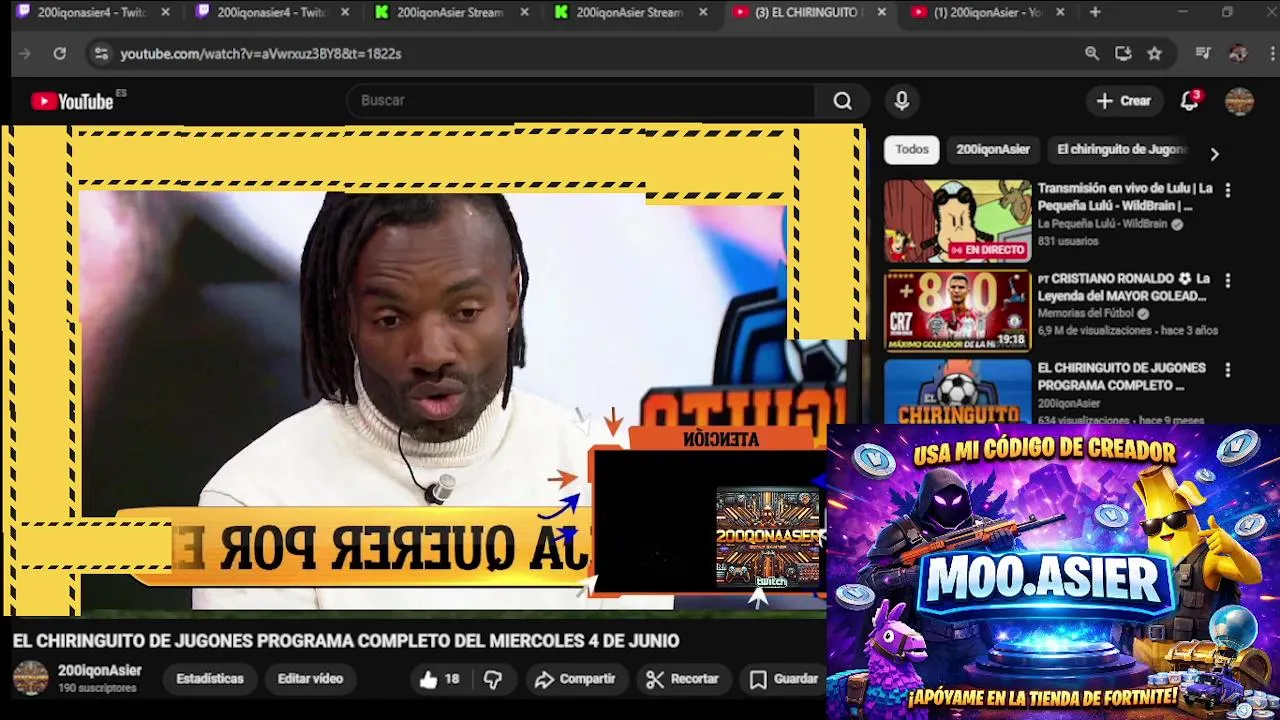This screenshot has height=720, width=1280.
Task: Open Cristiano Ronaldo 19:18 video thumbnail
Action: 957,311
